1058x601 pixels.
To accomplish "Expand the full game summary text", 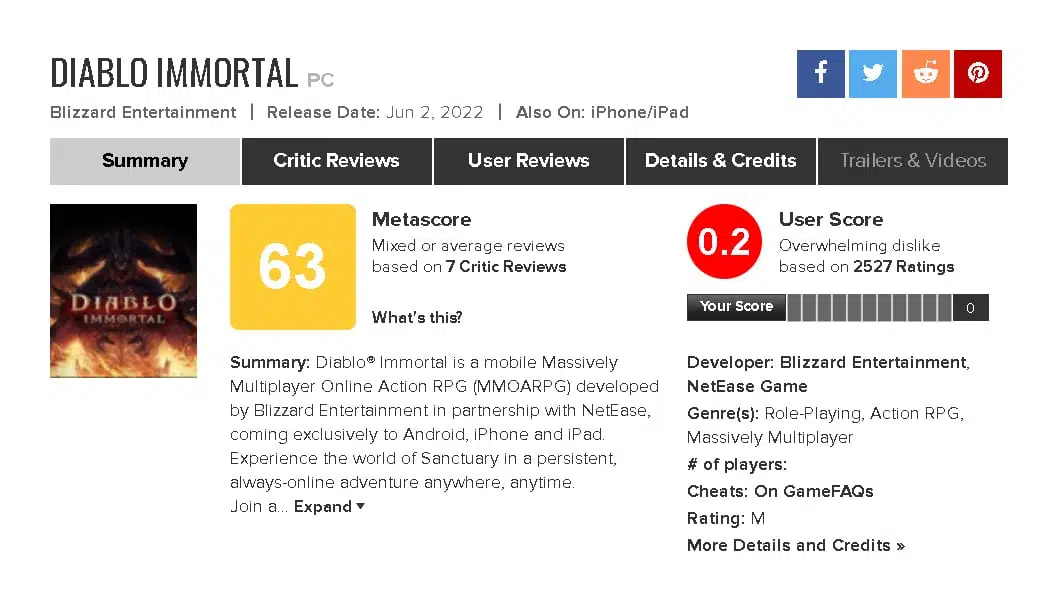I will [329, 507].
